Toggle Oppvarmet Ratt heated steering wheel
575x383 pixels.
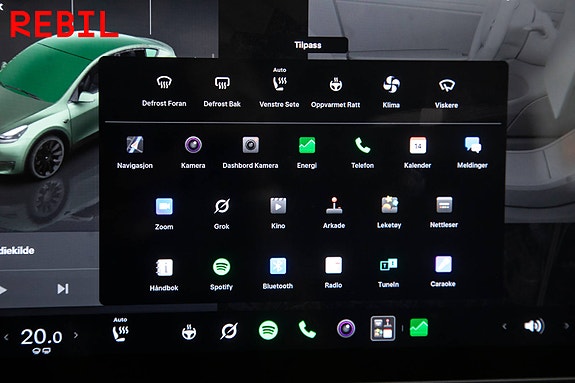335,92
